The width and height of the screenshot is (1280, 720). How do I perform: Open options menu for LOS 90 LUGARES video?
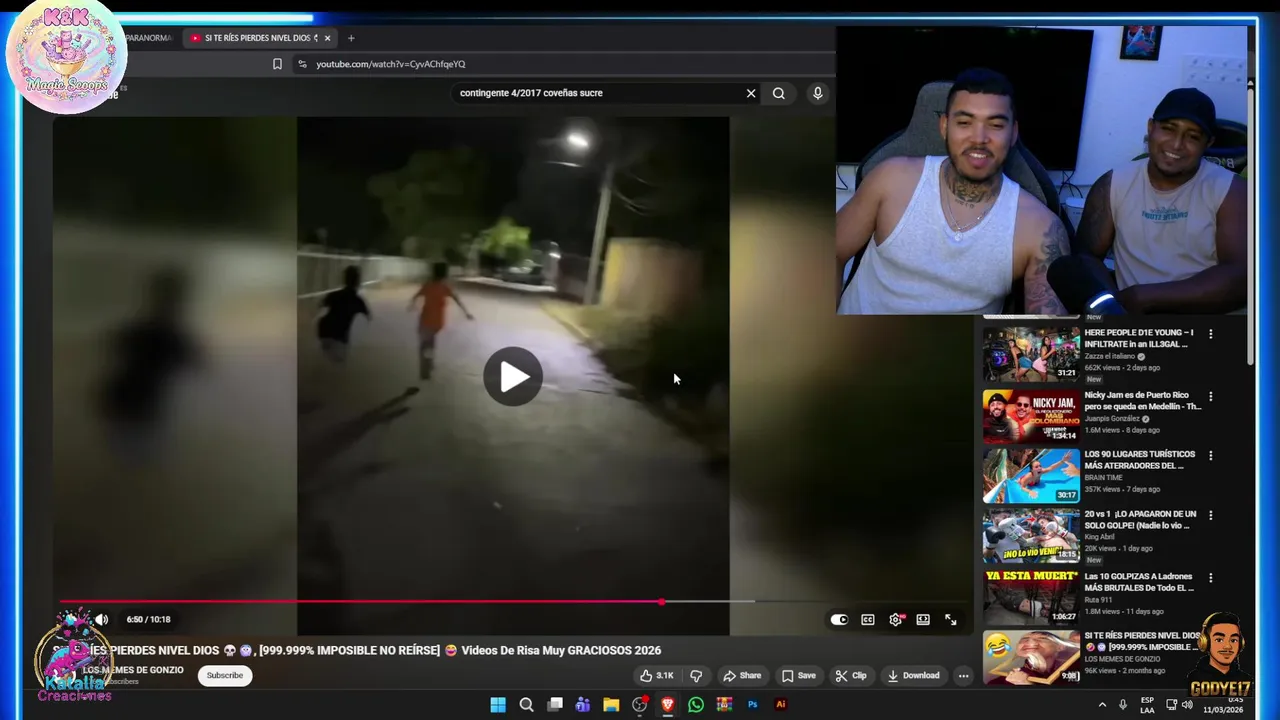click(x=1210, y=455)
